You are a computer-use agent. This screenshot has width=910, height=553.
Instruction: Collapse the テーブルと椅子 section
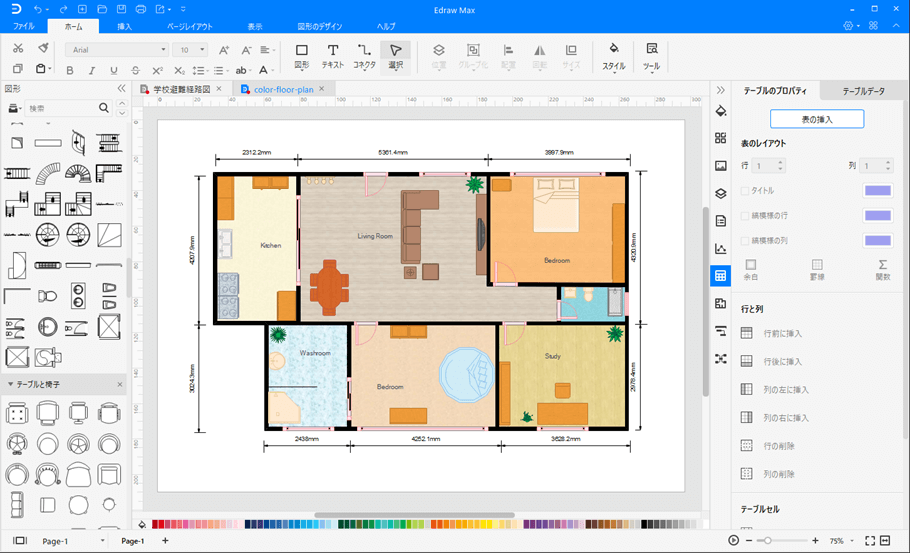[10, 384]
